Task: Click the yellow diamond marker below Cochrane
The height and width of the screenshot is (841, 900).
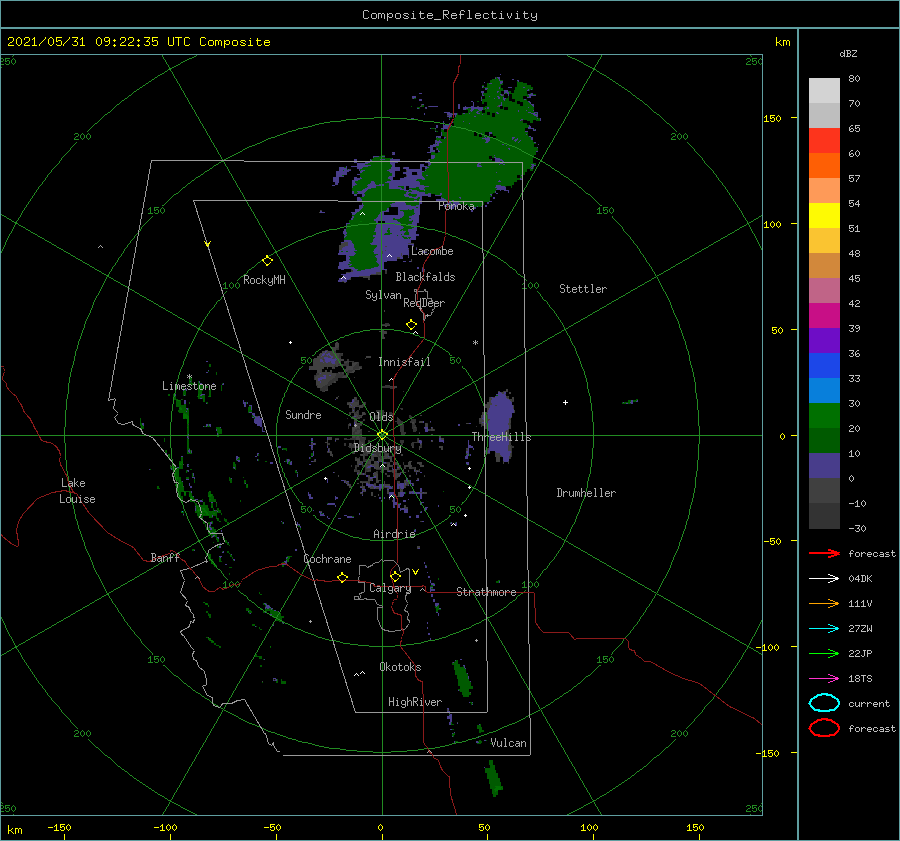Action: click(343, 578)
